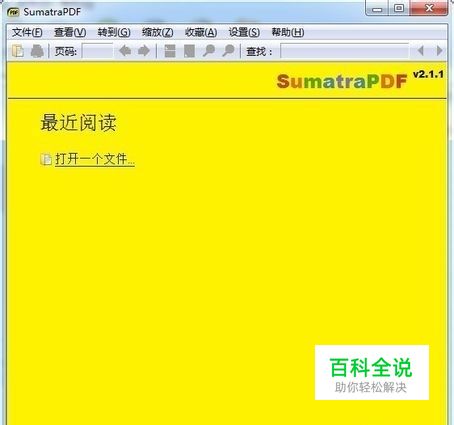The width and height of the screenshot is (454, 425).
Task: Click the 查找 search text field
Action: [345, 51]
